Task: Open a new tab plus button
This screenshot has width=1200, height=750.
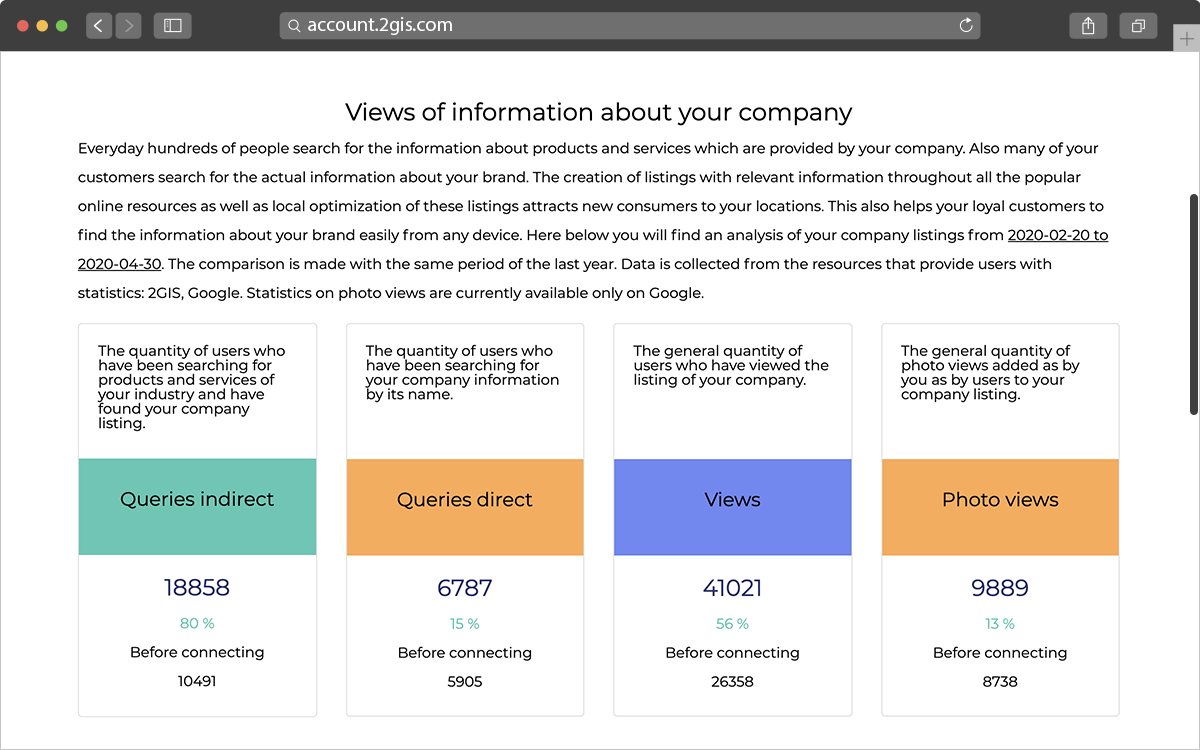Action: pyautogui.click(x=1186, y=39)
